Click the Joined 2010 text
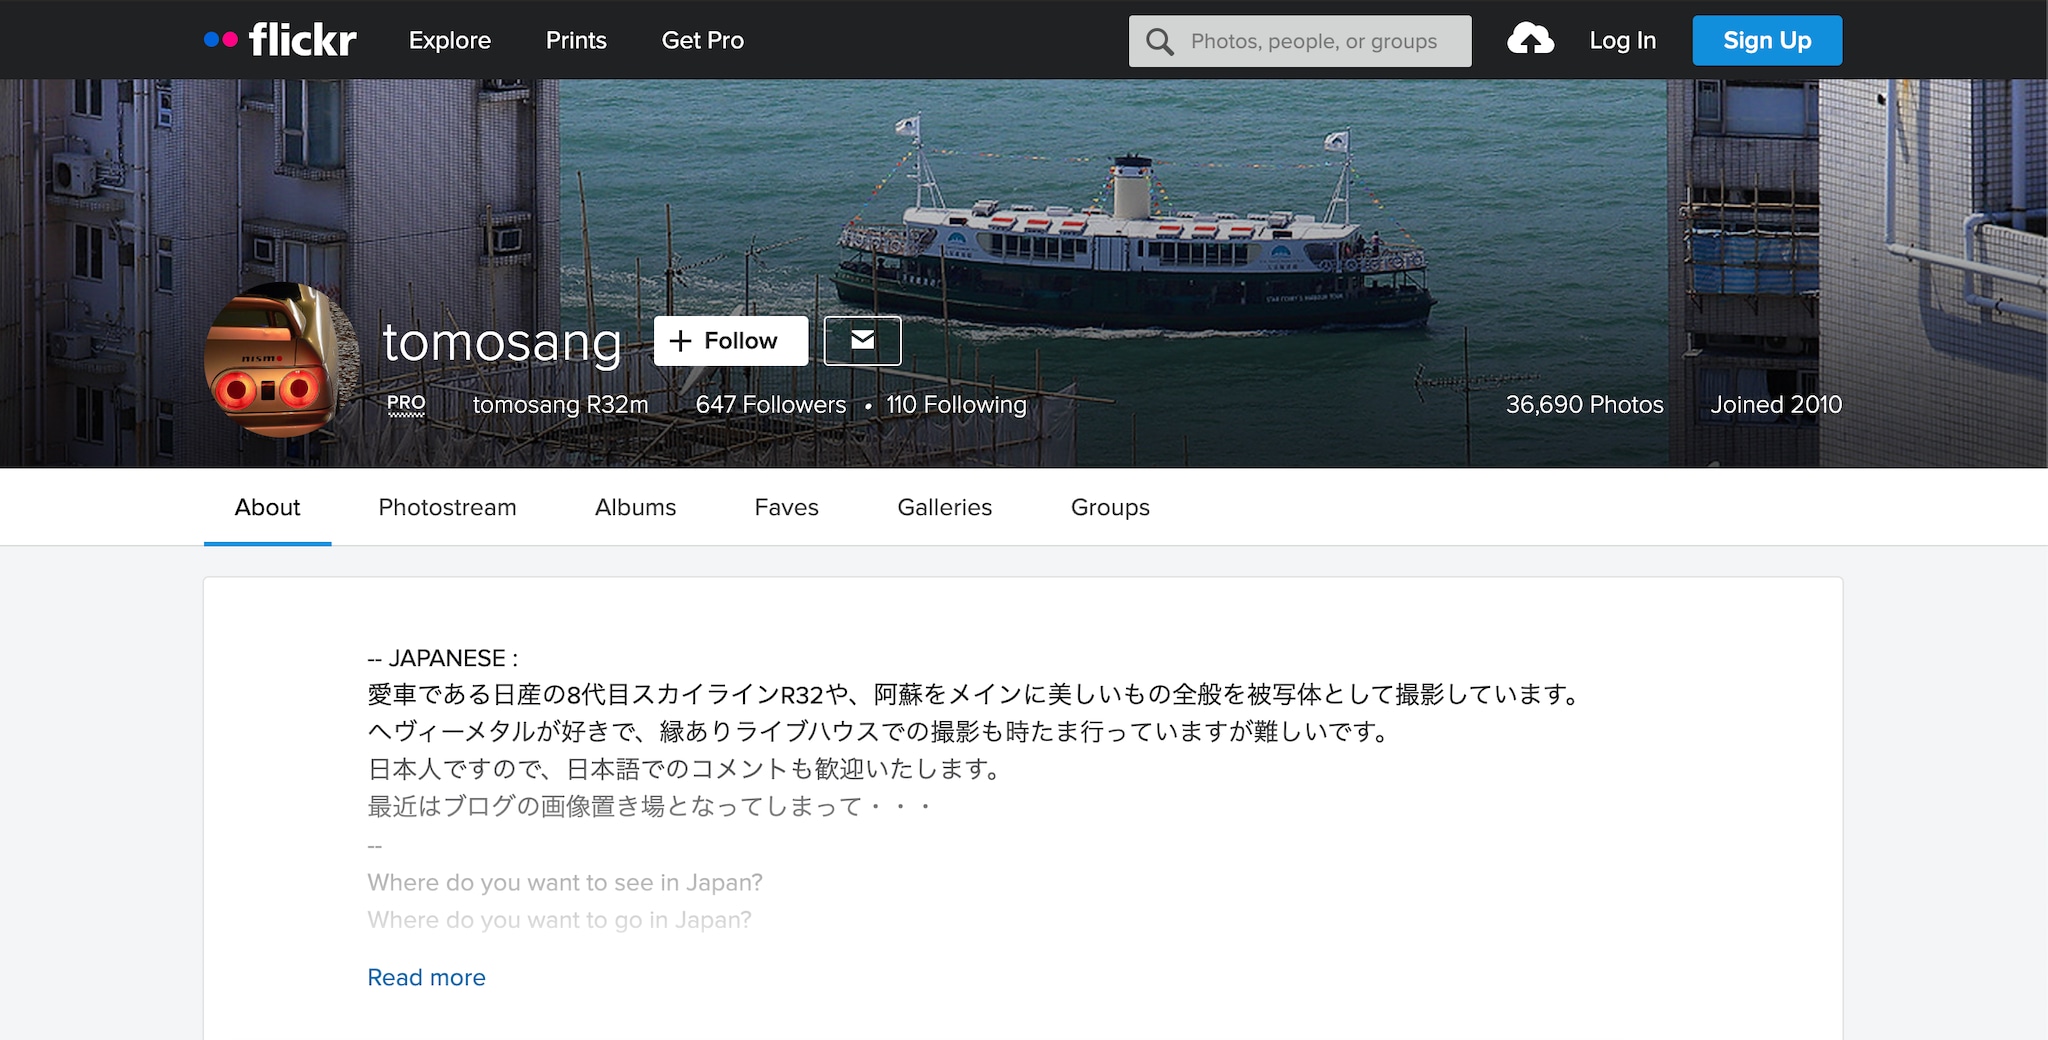 click(x=1776, y=404)
